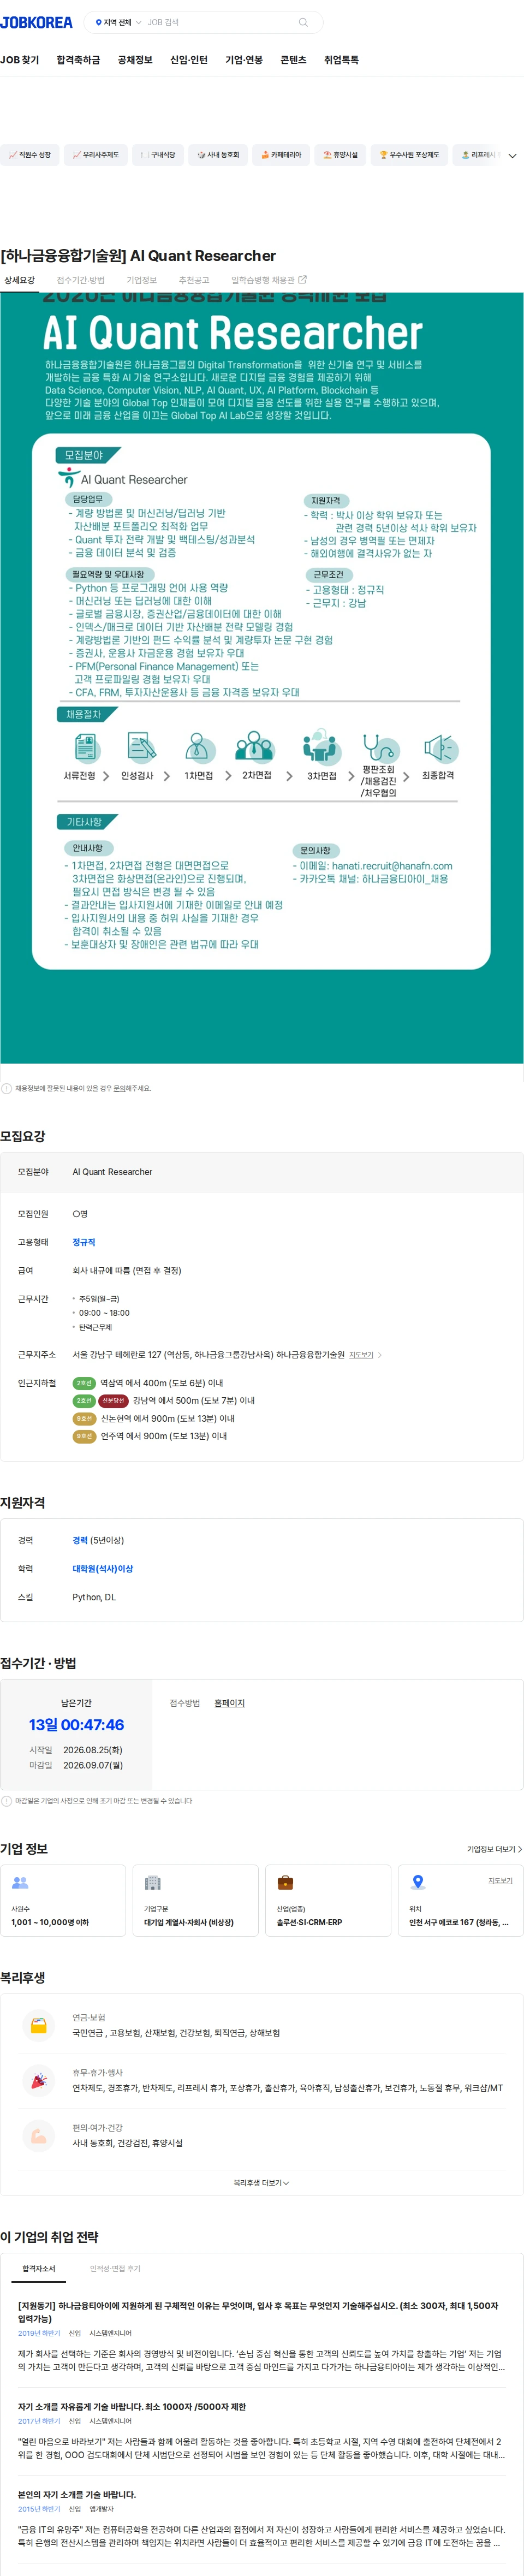The image size is (524, 2576).
Task: Click the info icon by 마감일 notice
Action: [x=6, y=1801]
